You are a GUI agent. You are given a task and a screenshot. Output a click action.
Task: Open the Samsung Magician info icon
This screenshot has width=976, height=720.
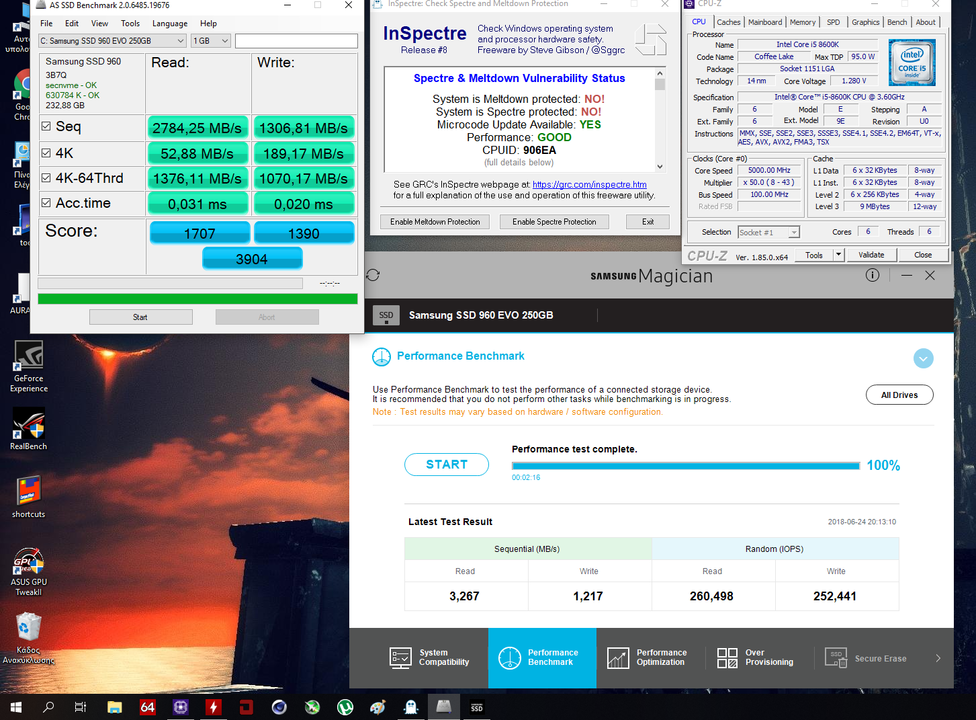point(873,275)
